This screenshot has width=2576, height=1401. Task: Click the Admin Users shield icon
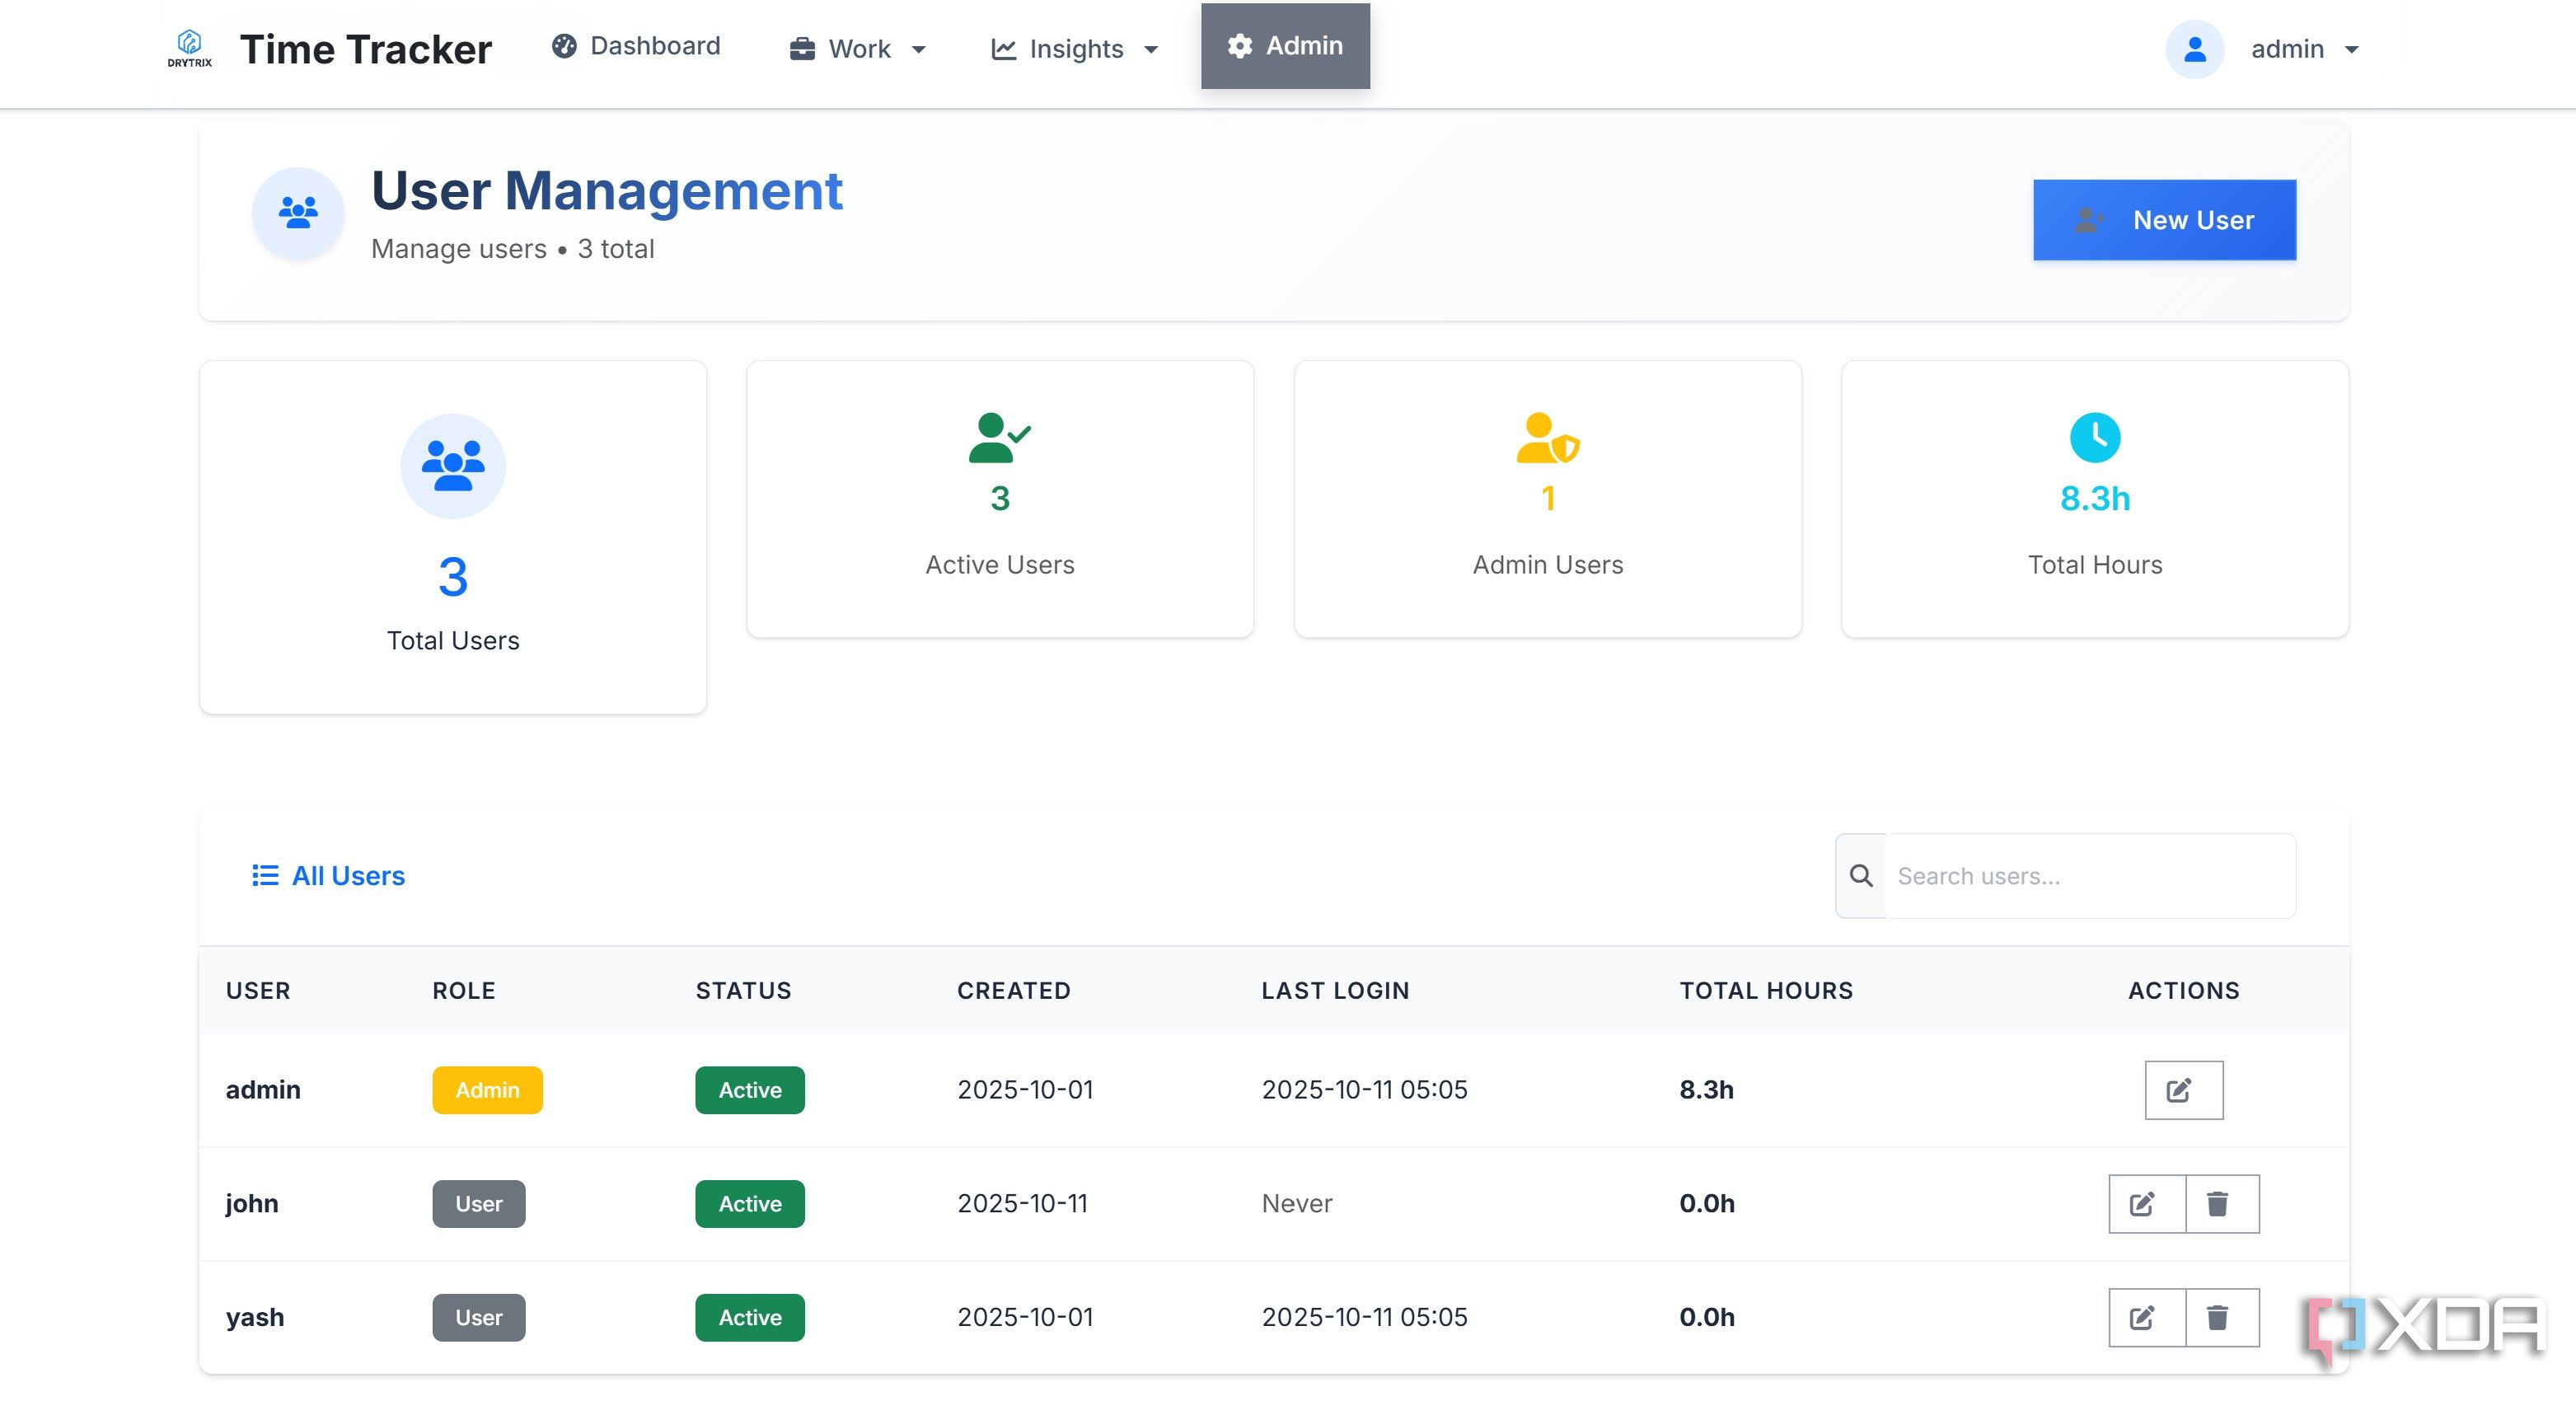[x=1547, y=438]
